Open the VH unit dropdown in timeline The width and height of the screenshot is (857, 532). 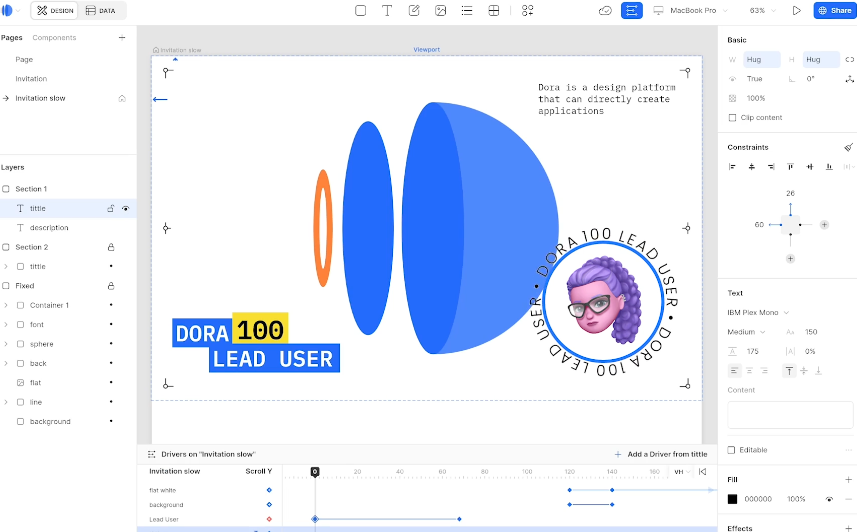[682, 471]
